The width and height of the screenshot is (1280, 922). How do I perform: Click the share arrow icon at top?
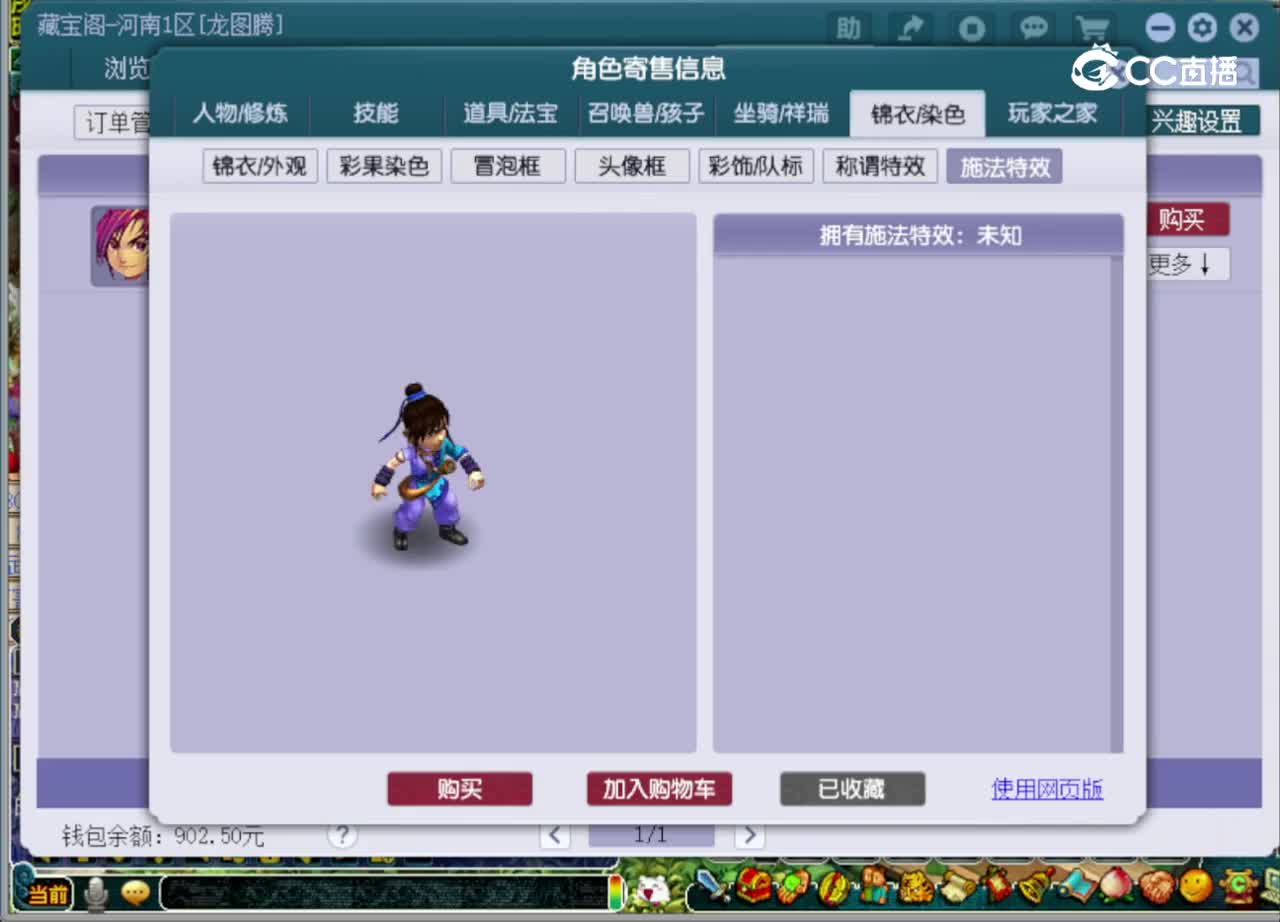[x=910, y=29]
